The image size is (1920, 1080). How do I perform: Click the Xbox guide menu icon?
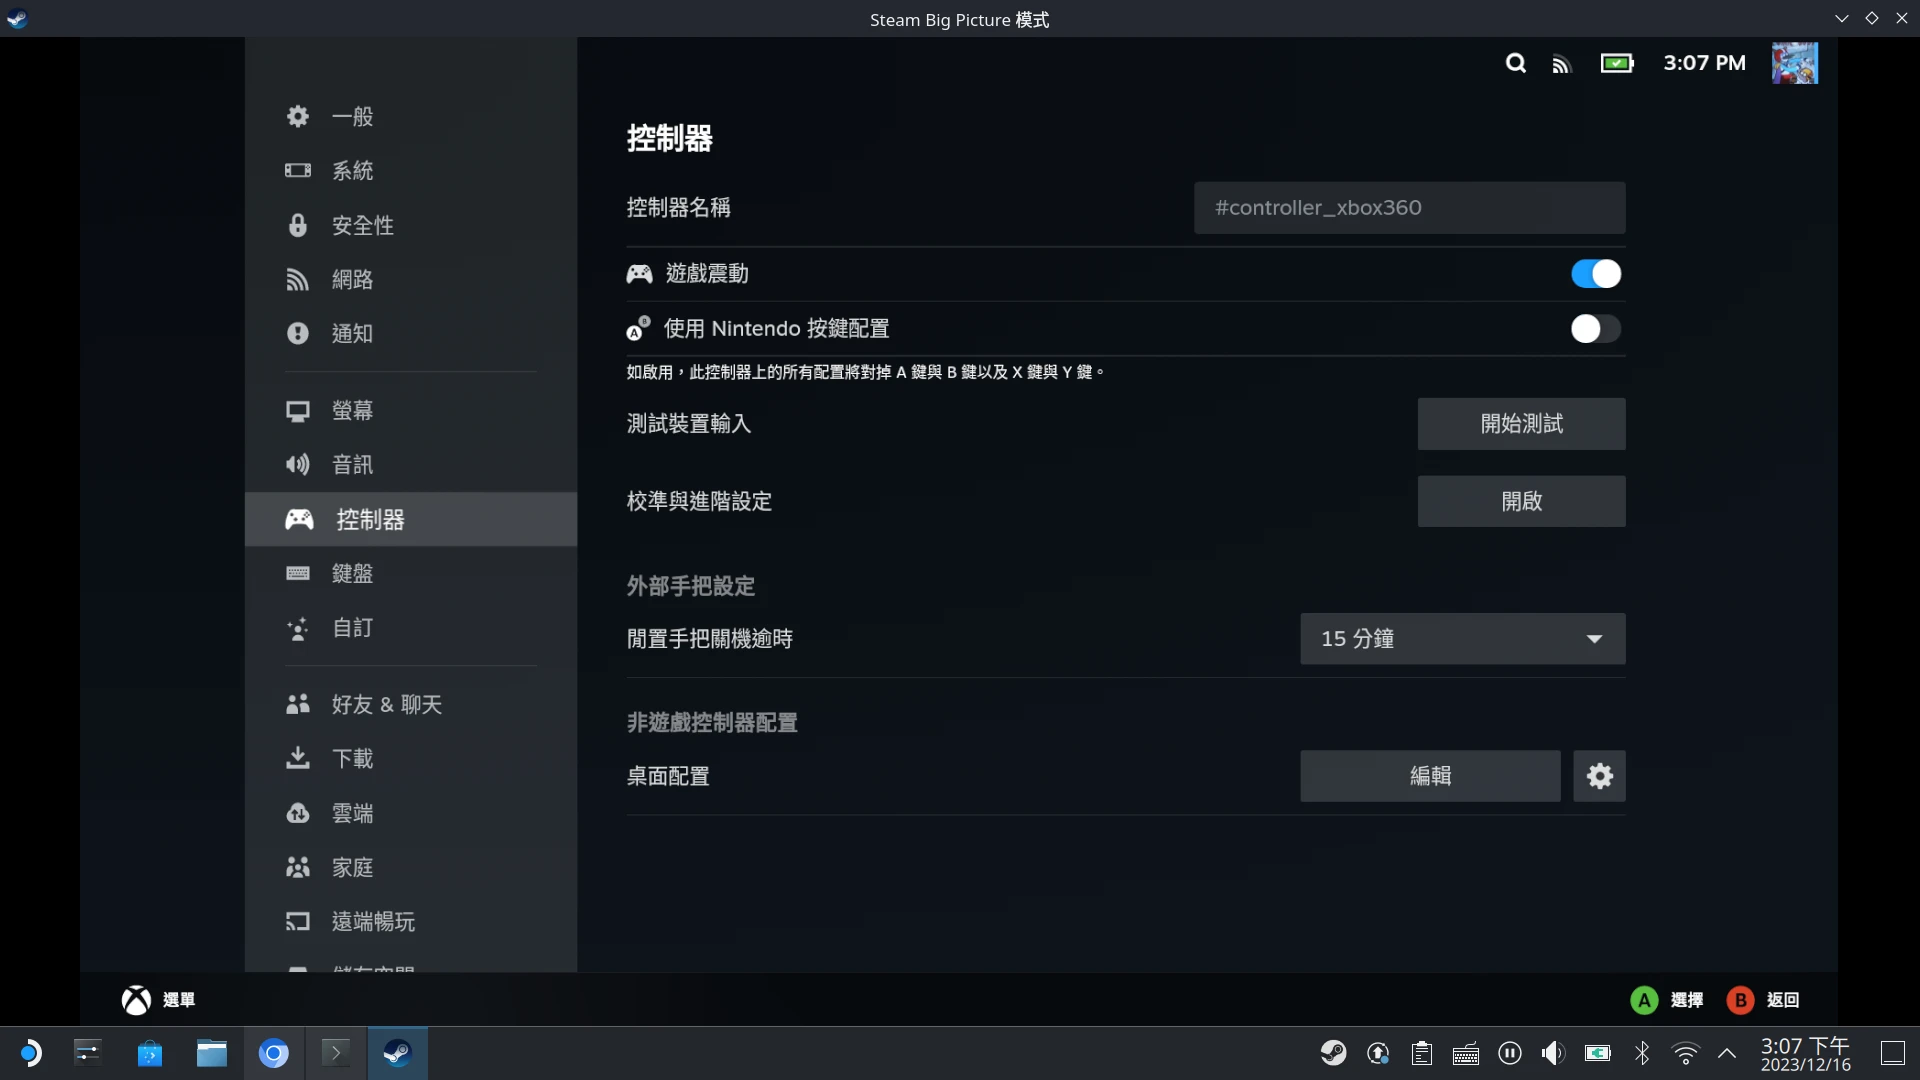[x=136, y=1000]
